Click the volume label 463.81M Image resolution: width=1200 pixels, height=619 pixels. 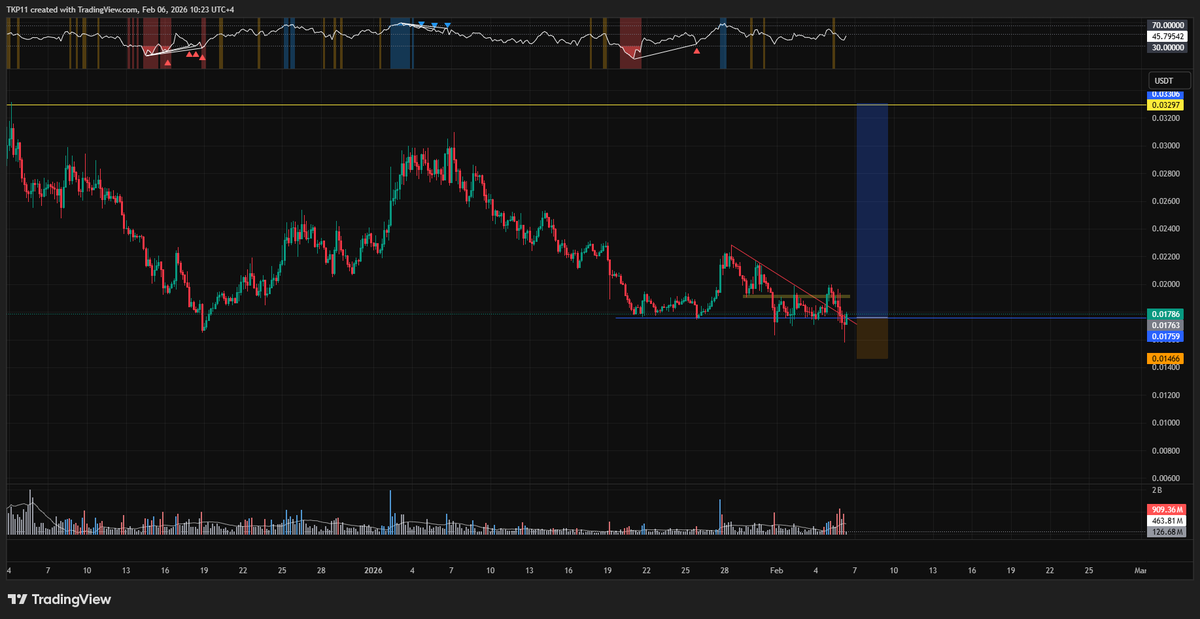pos(1168,520)
